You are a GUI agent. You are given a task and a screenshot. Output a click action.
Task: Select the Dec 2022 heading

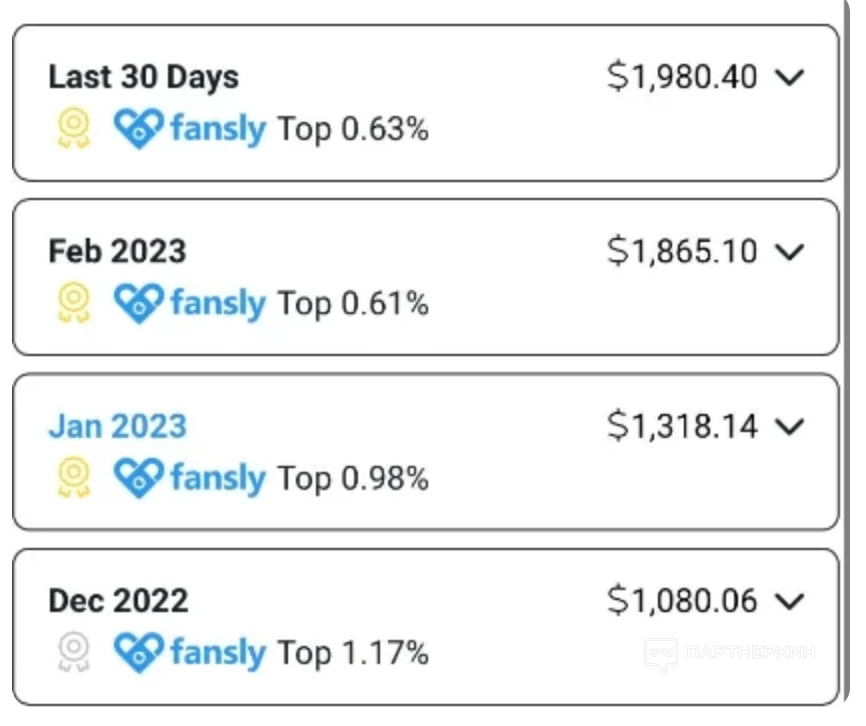click(x=118, y=601)
